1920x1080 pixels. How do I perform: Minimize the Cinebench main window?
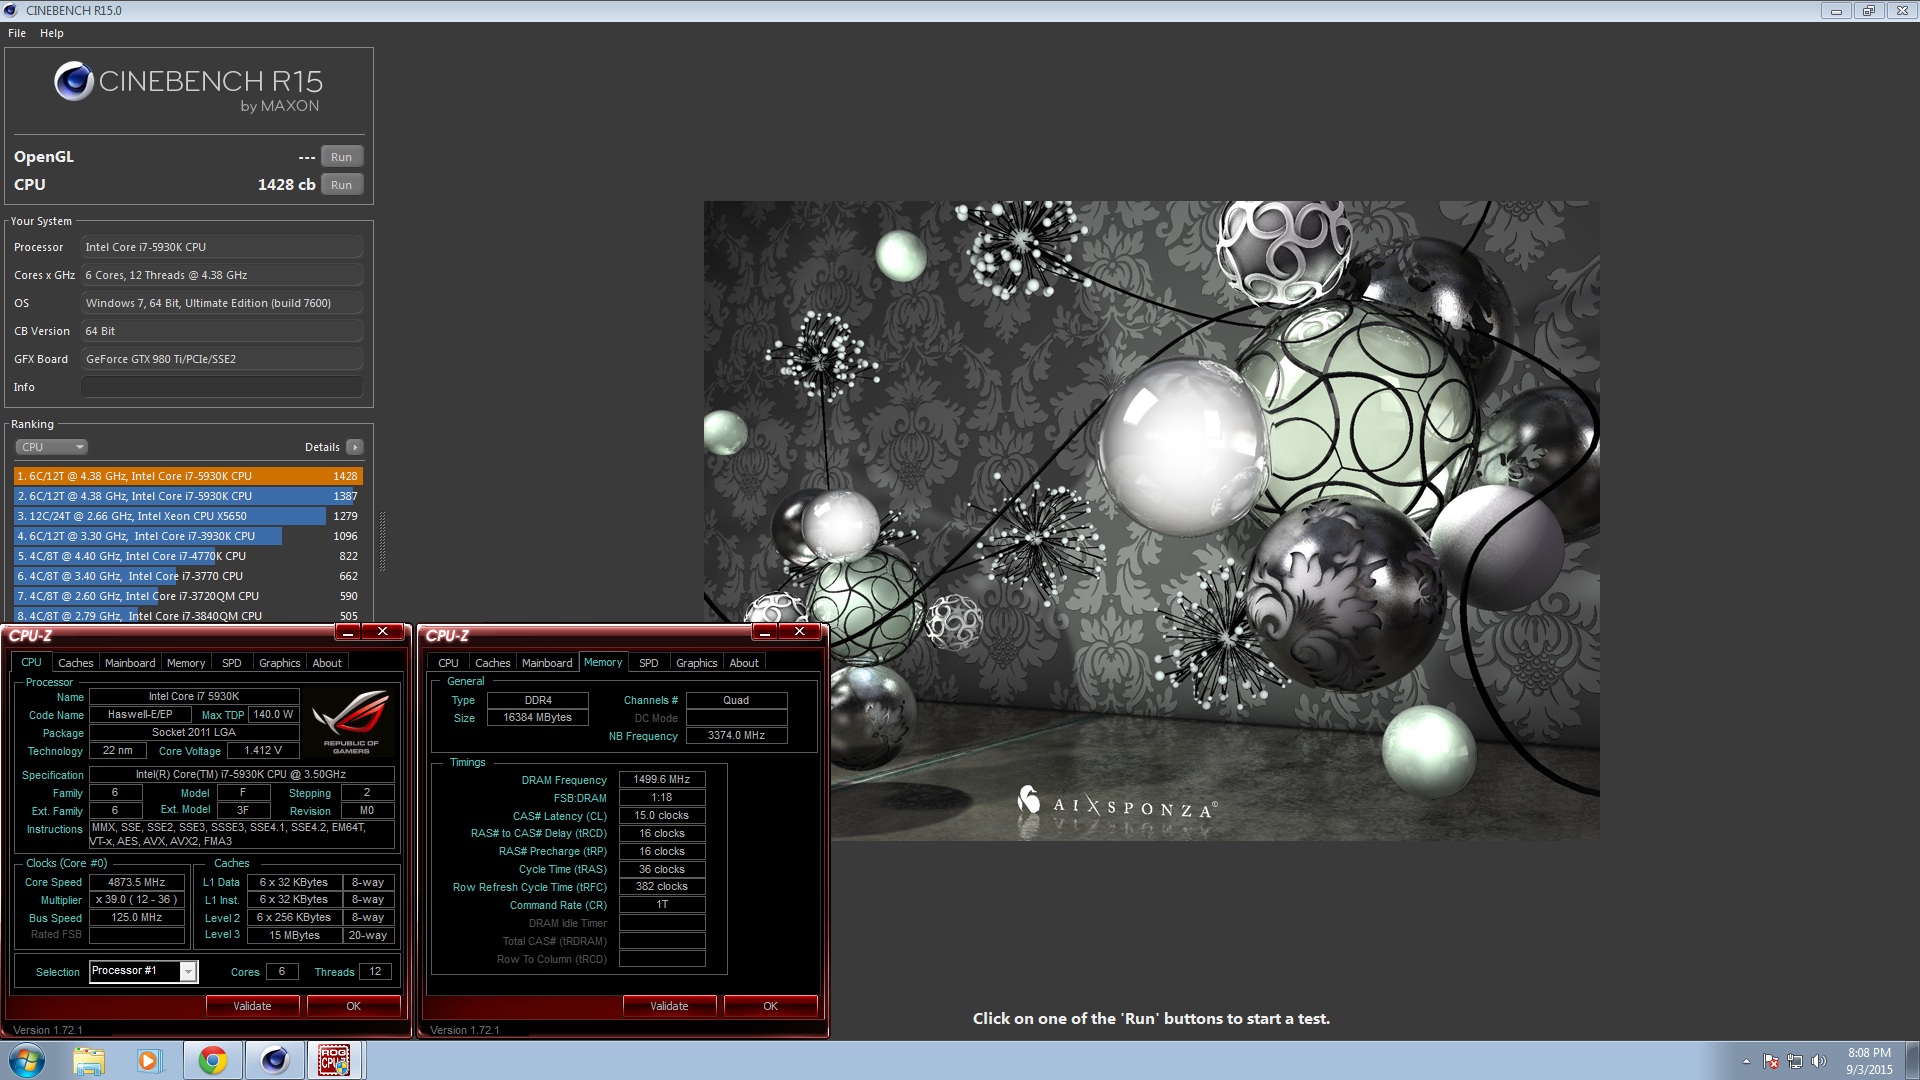(1836, 11)
